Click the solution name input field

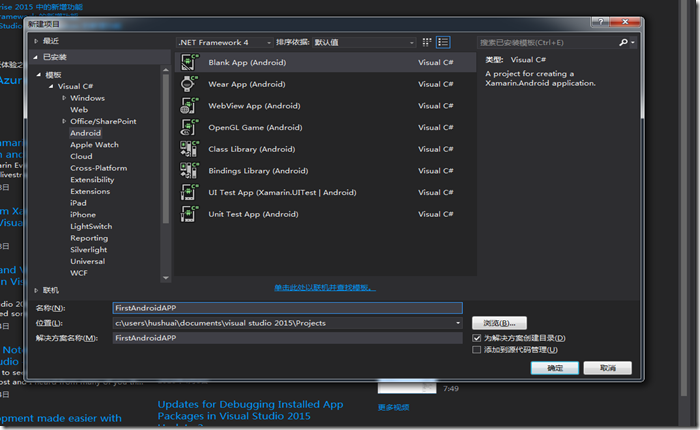coord(288,338)
